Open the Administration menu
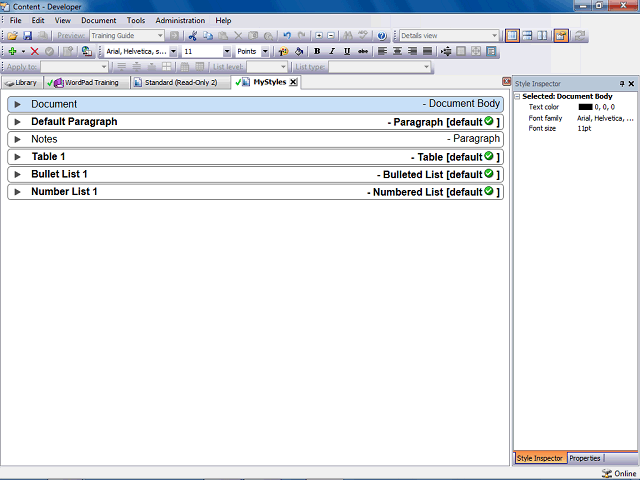Image resolution: width=640 pixels, height=480 pixels. tap(180, 20)
